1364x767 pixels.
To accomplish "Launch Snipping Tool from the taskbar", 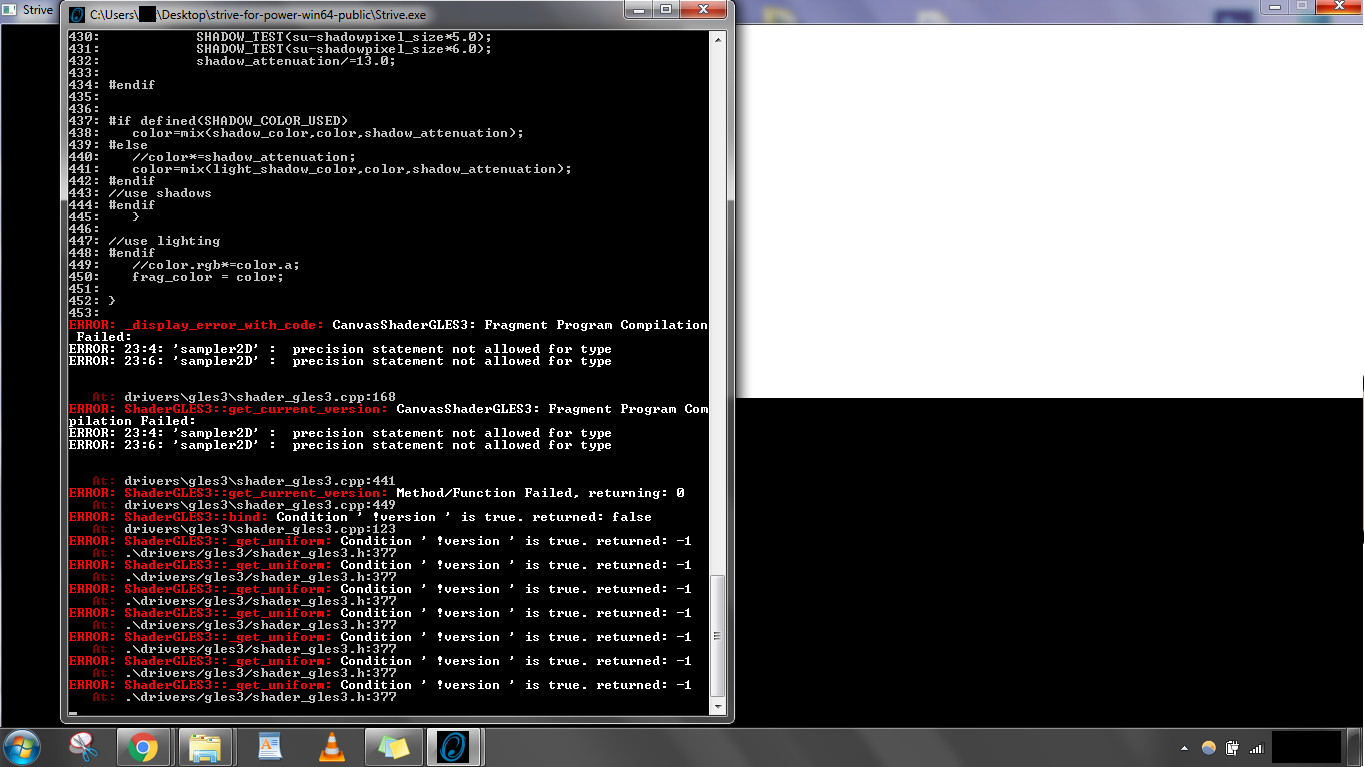I will [x=83, y=747].
